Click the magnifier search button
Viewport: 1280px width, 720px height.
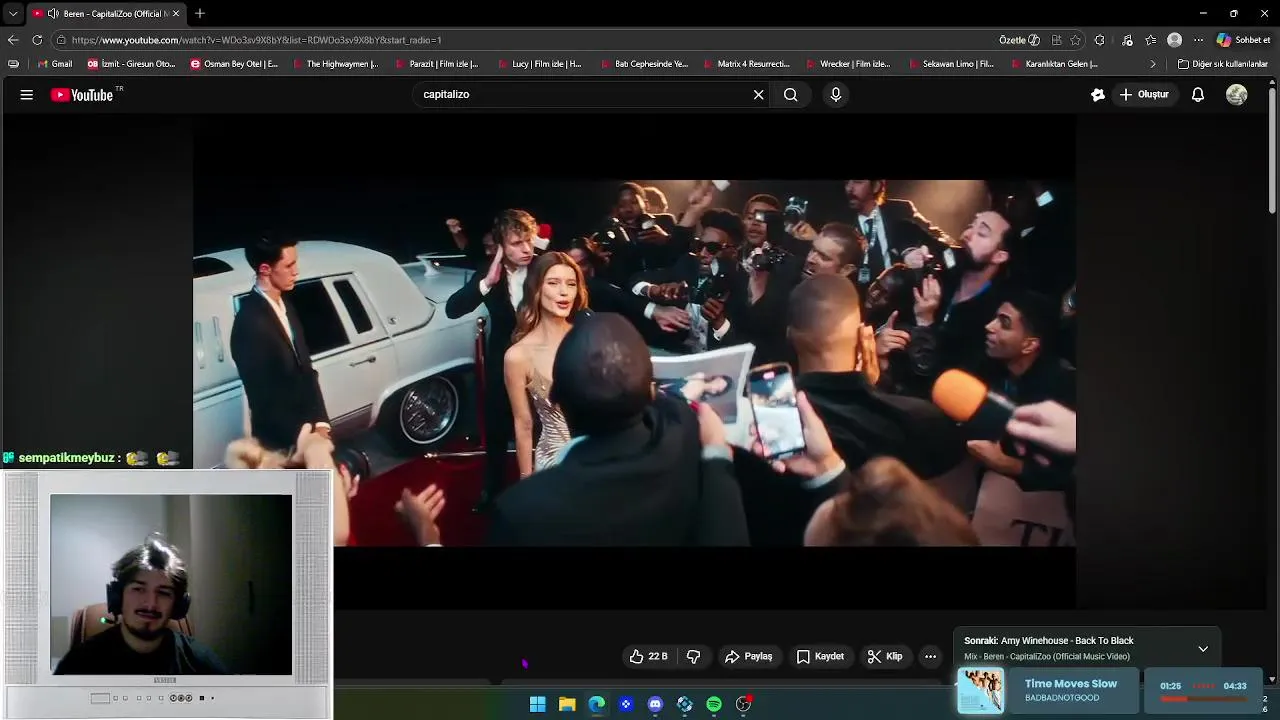tap(791, 95)
